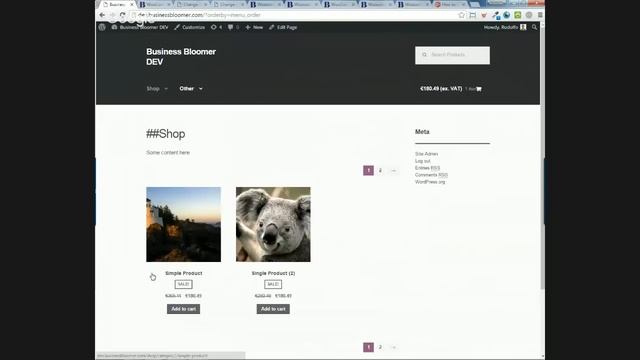
Task: Click the green extension icon in toolbar
Action: (518, 15)
